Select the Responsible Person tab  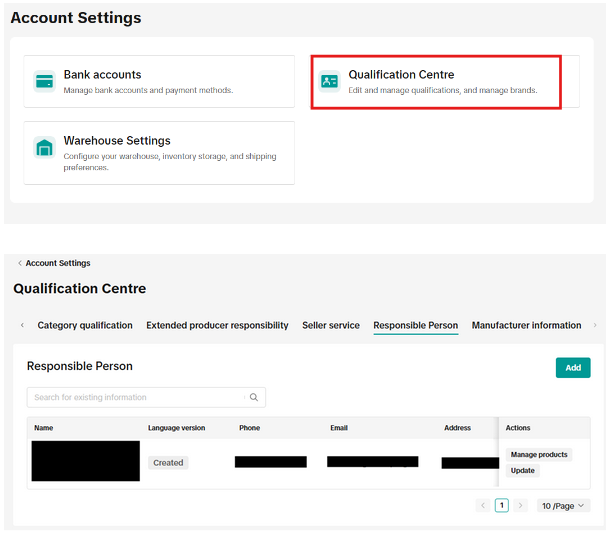(x=416, y=325)
